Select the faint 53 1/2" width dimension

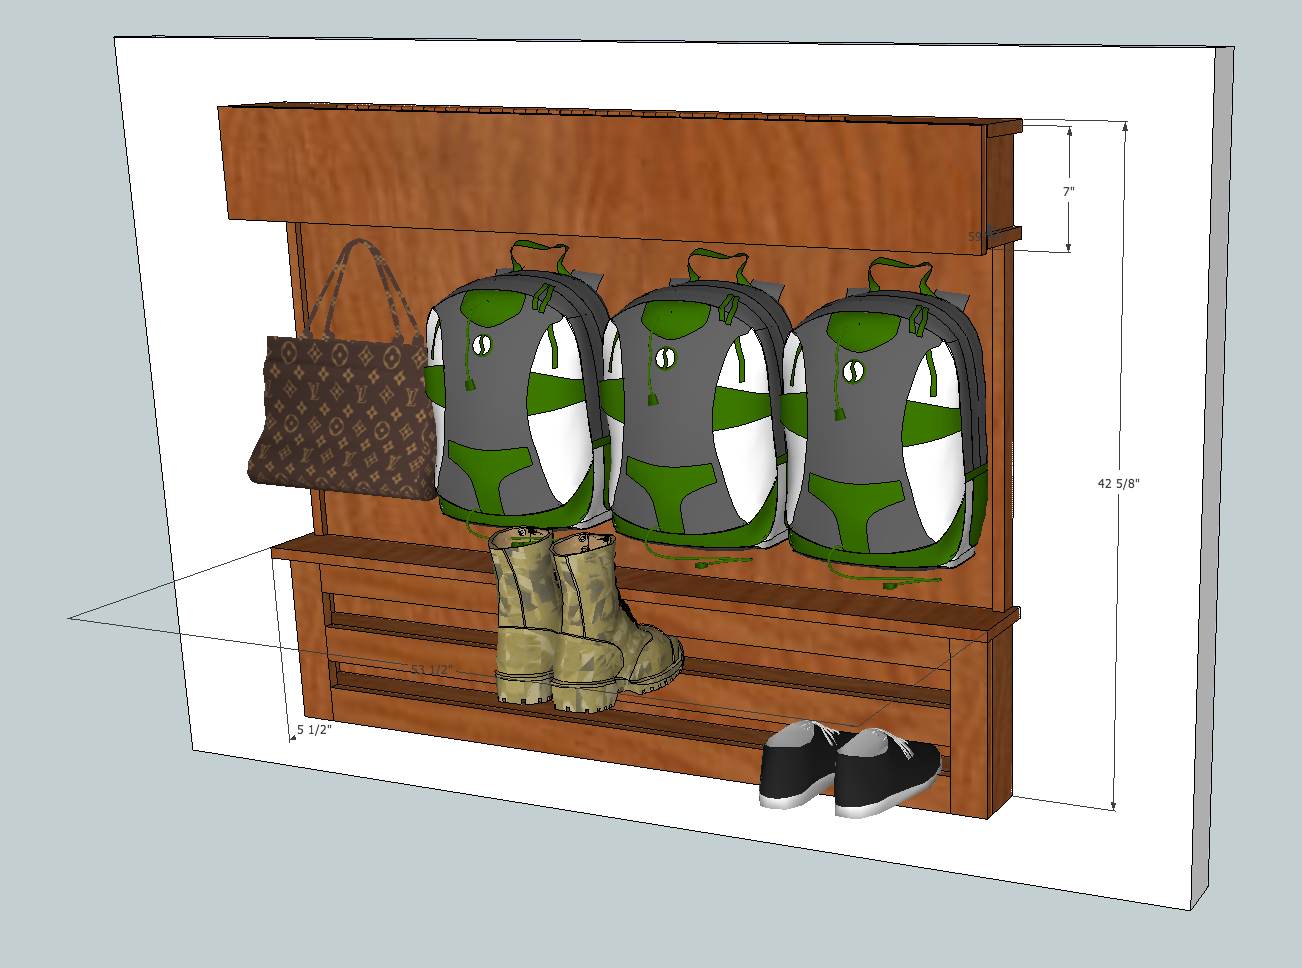pos(431,669)
